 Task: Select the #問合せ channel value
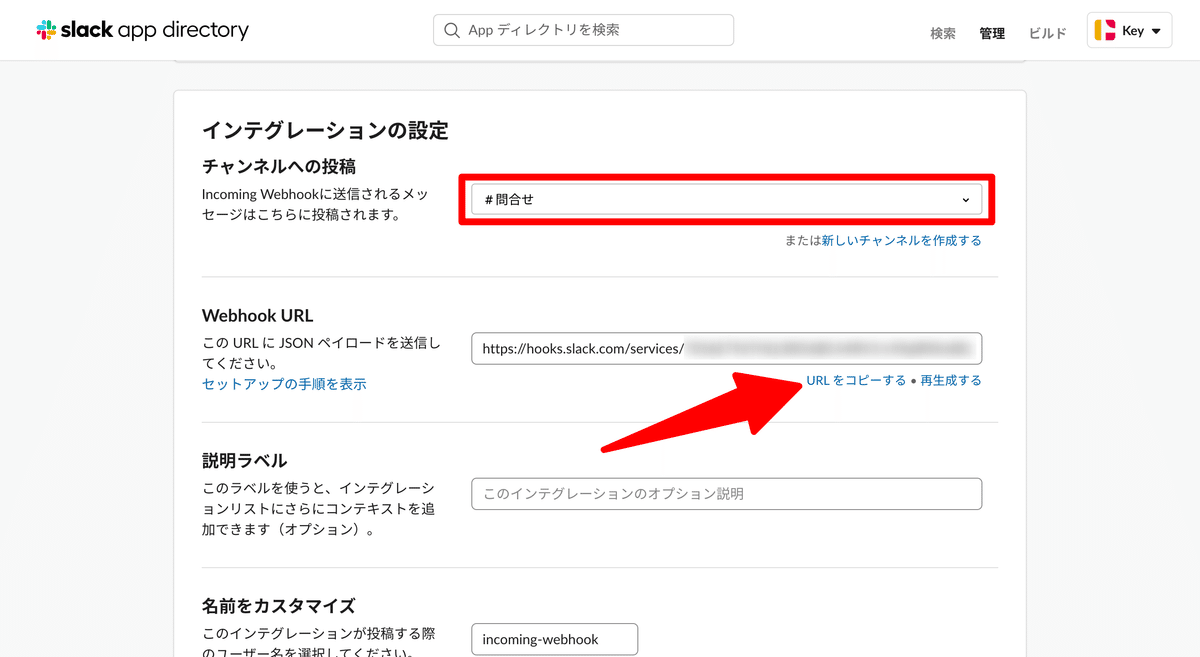(510, 199)
